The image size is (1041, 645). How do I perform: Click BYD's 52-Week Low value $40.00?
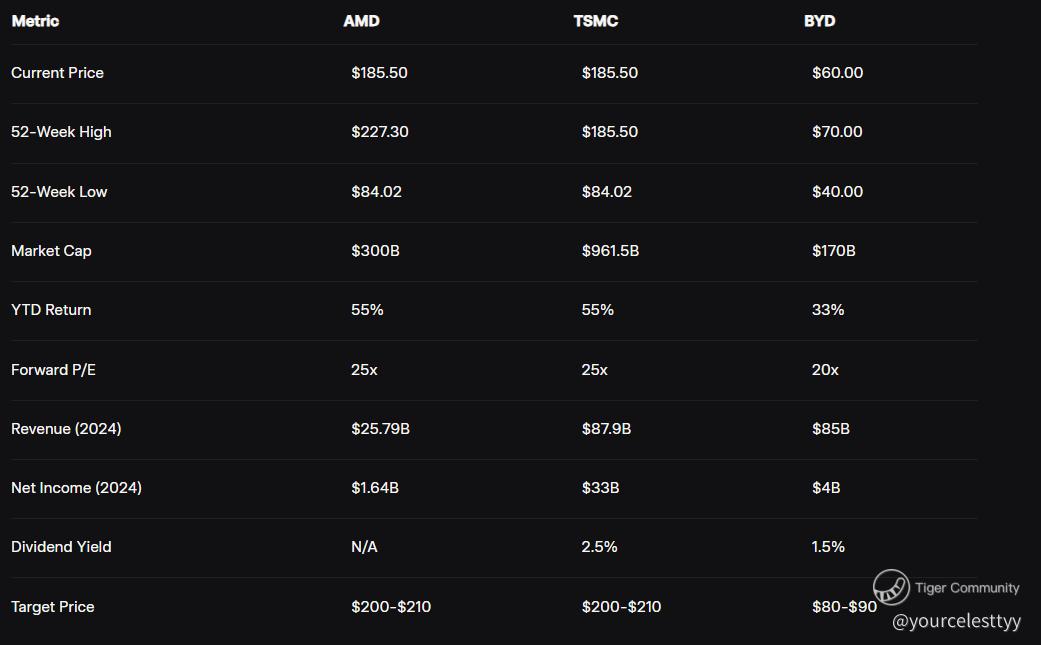tap(837, 192)
